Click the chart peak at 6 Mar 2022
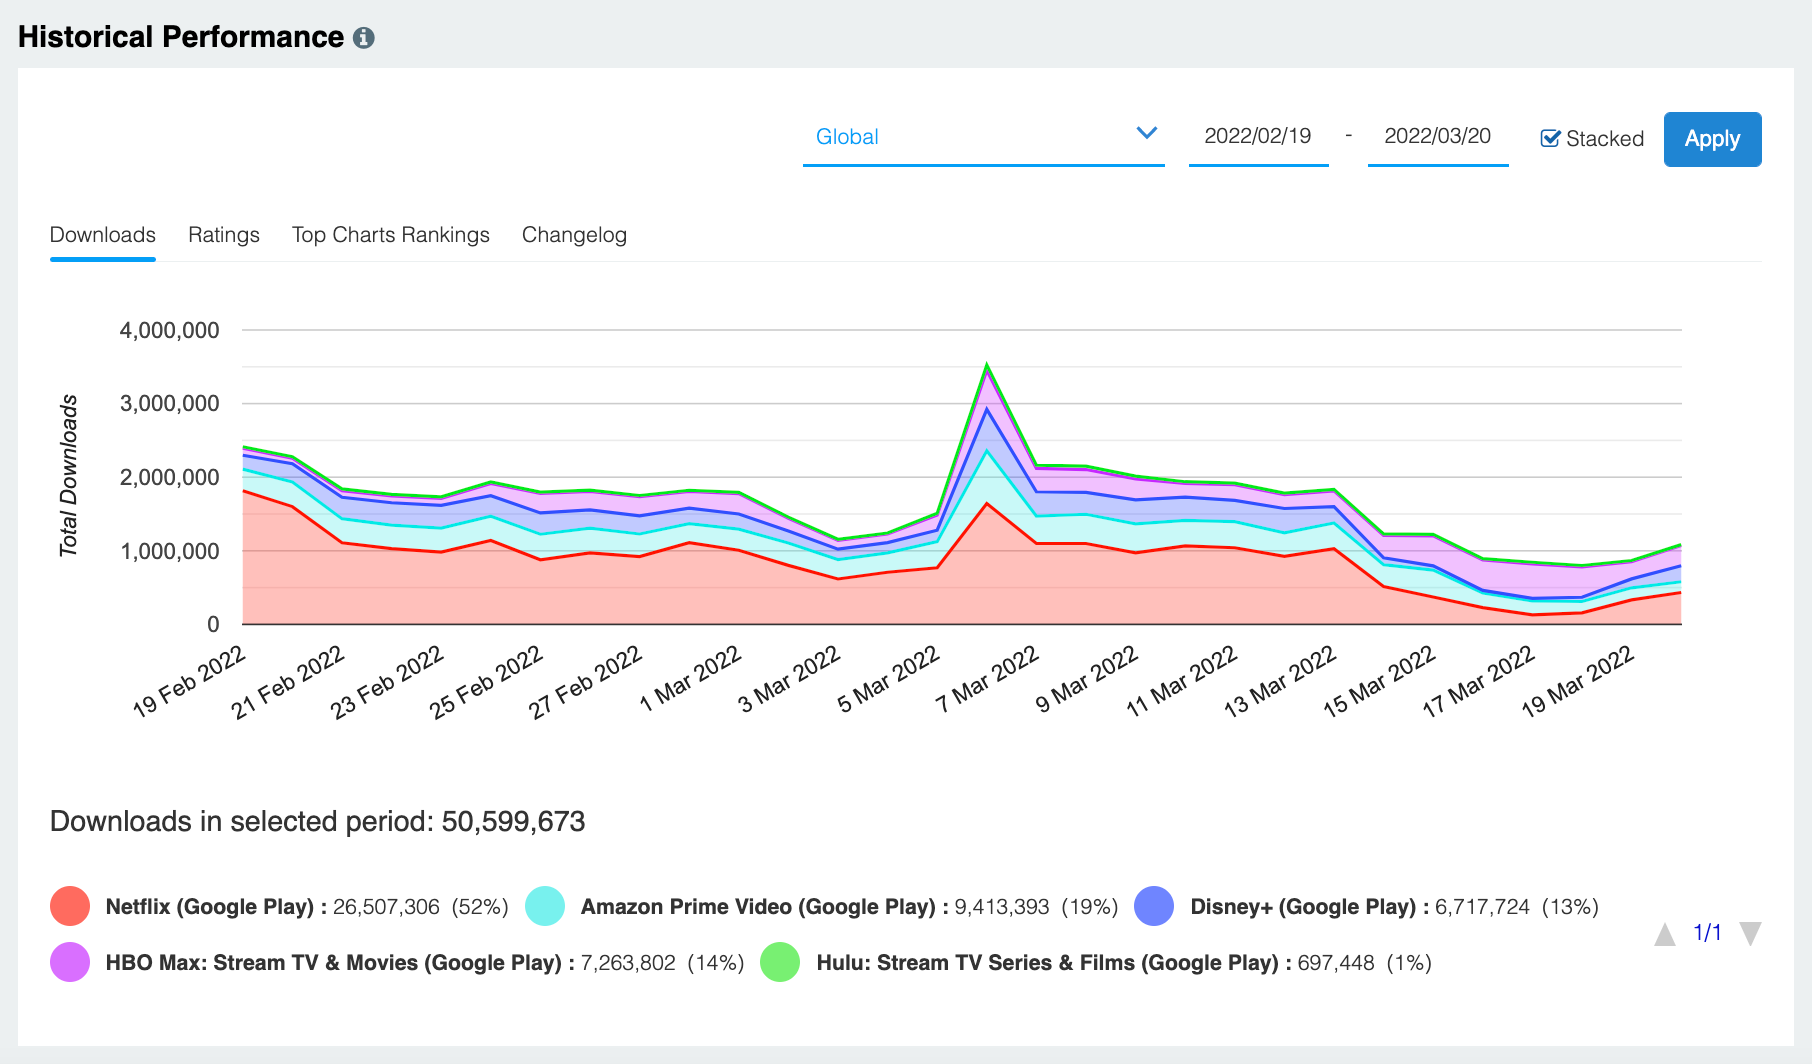The height and width of the screenshot is (1064, 1812). click(x=987, y=366)
